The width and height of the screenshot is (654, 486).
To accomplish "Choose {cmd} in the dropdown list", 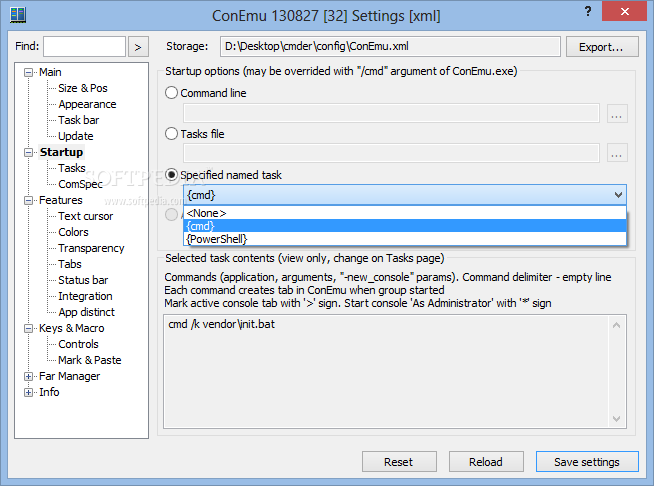I will pyautogui.click(x=405, y=226).
